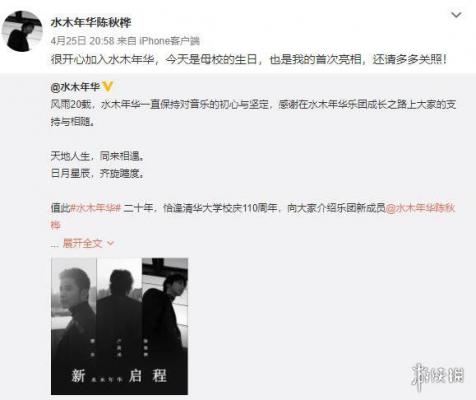Click the right portrait panel of the poster
Viewport: 476px width, 400px height.
(x=165, y=326)
